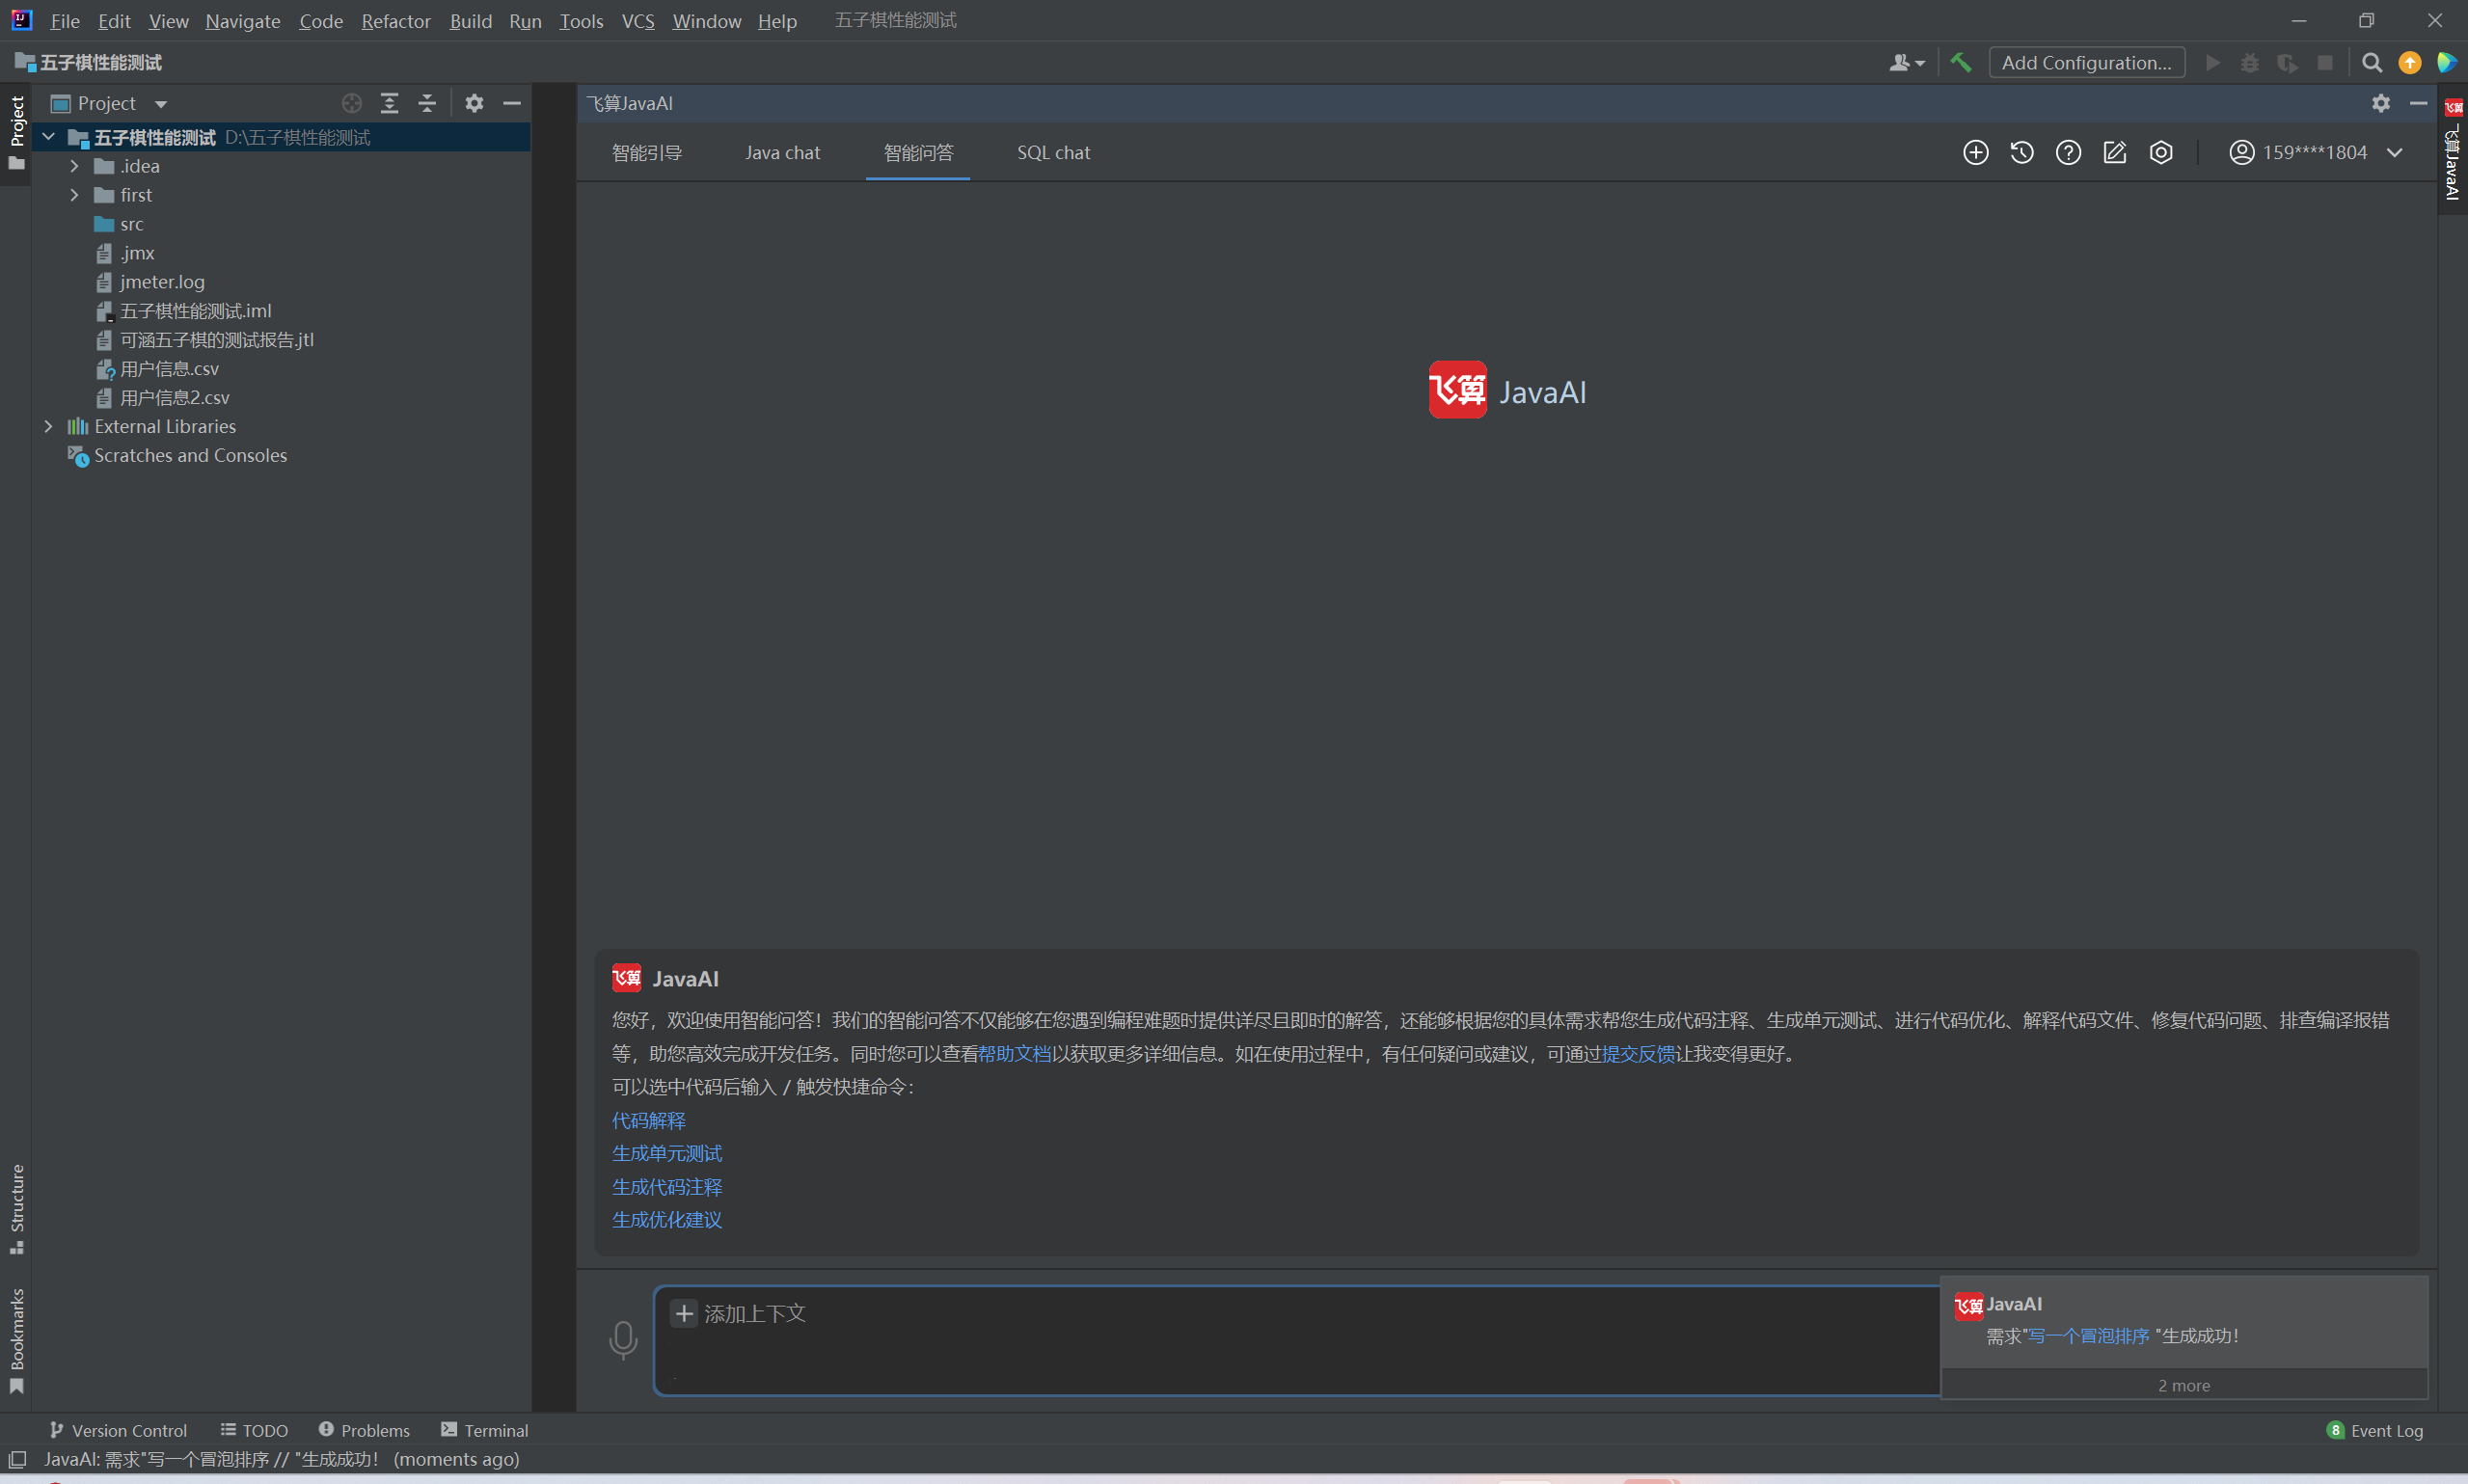Screen dimensions: 2468x1484
Task: Expand External Libraries node
Action: point(48,426)
